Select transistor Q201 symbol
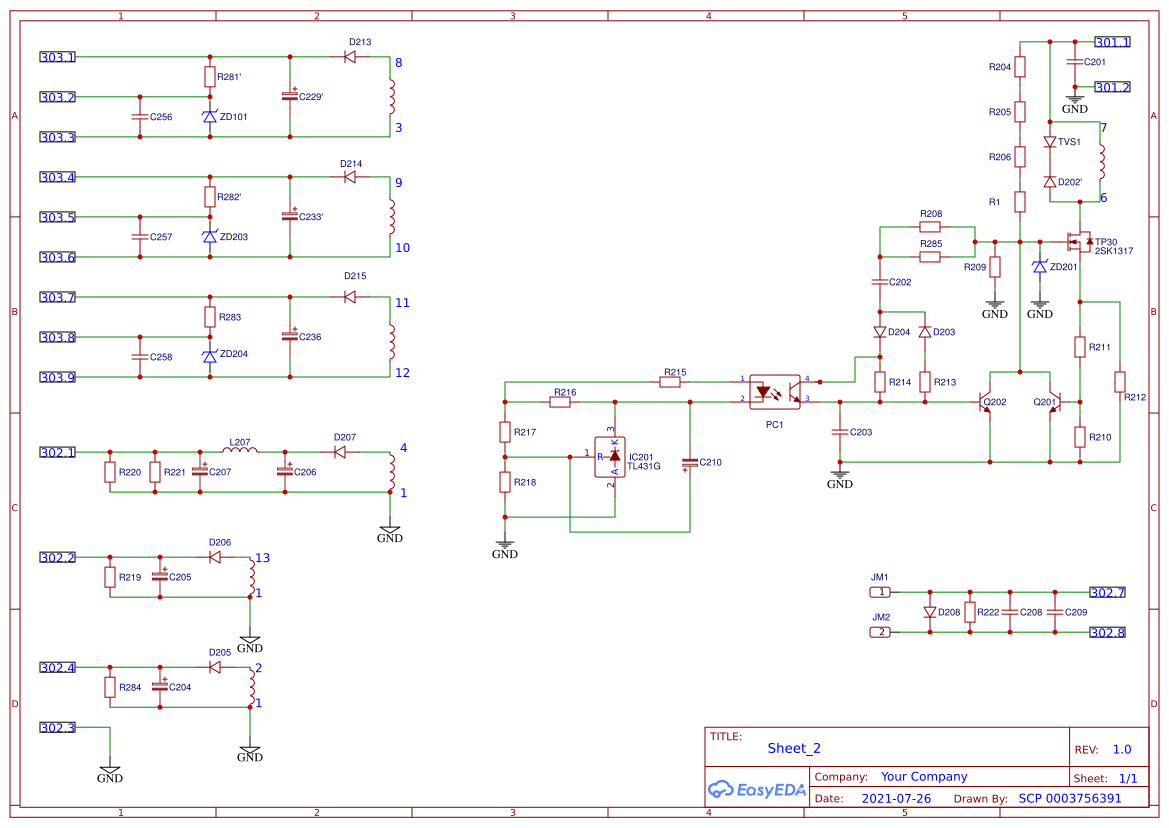 point(1060,403)
